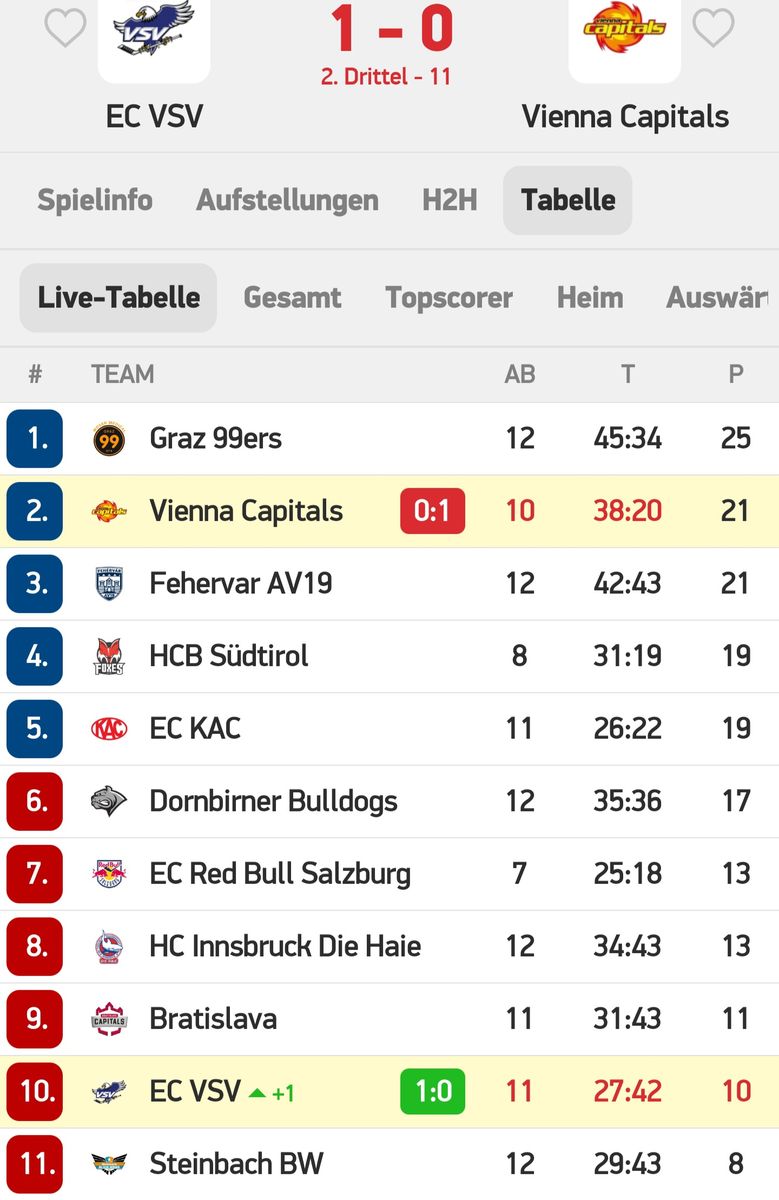779x1200 pixels.
Task: Tap the Vienna Capitals logo in header
Action: (x=624, y=30)
